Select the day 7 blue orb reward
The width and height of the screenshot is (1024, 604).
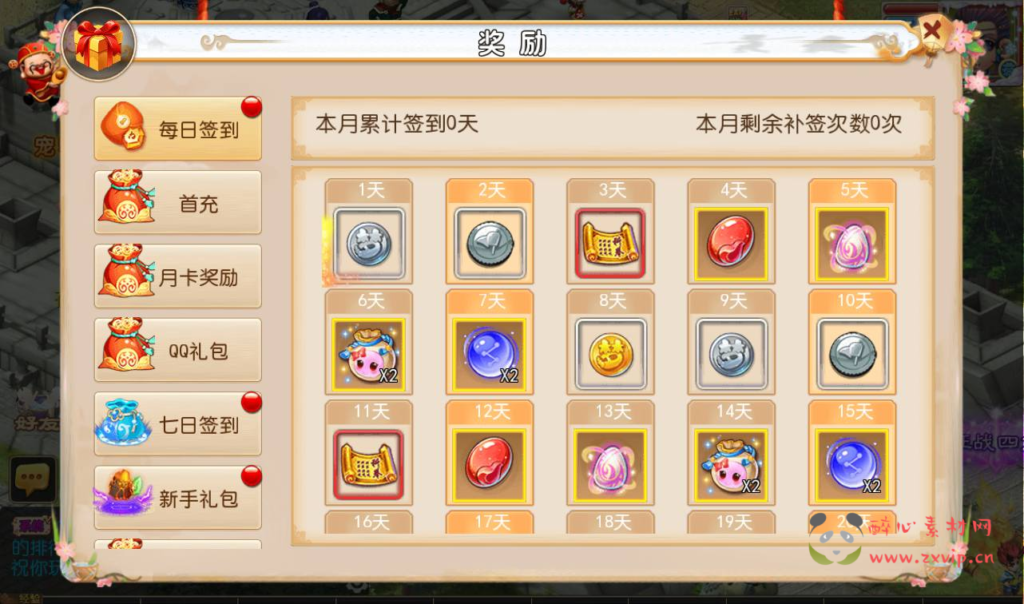[489, 355]
